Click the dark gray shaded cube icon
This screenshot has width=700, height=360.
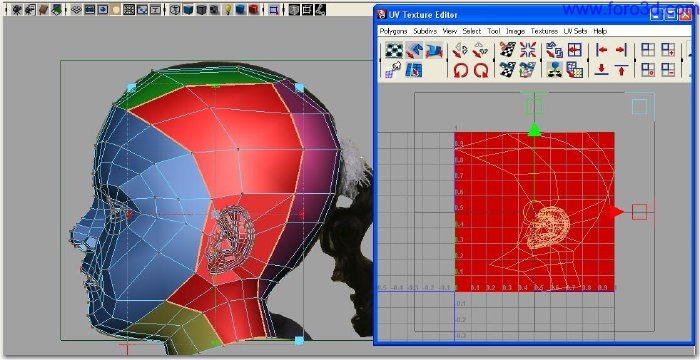201,9
